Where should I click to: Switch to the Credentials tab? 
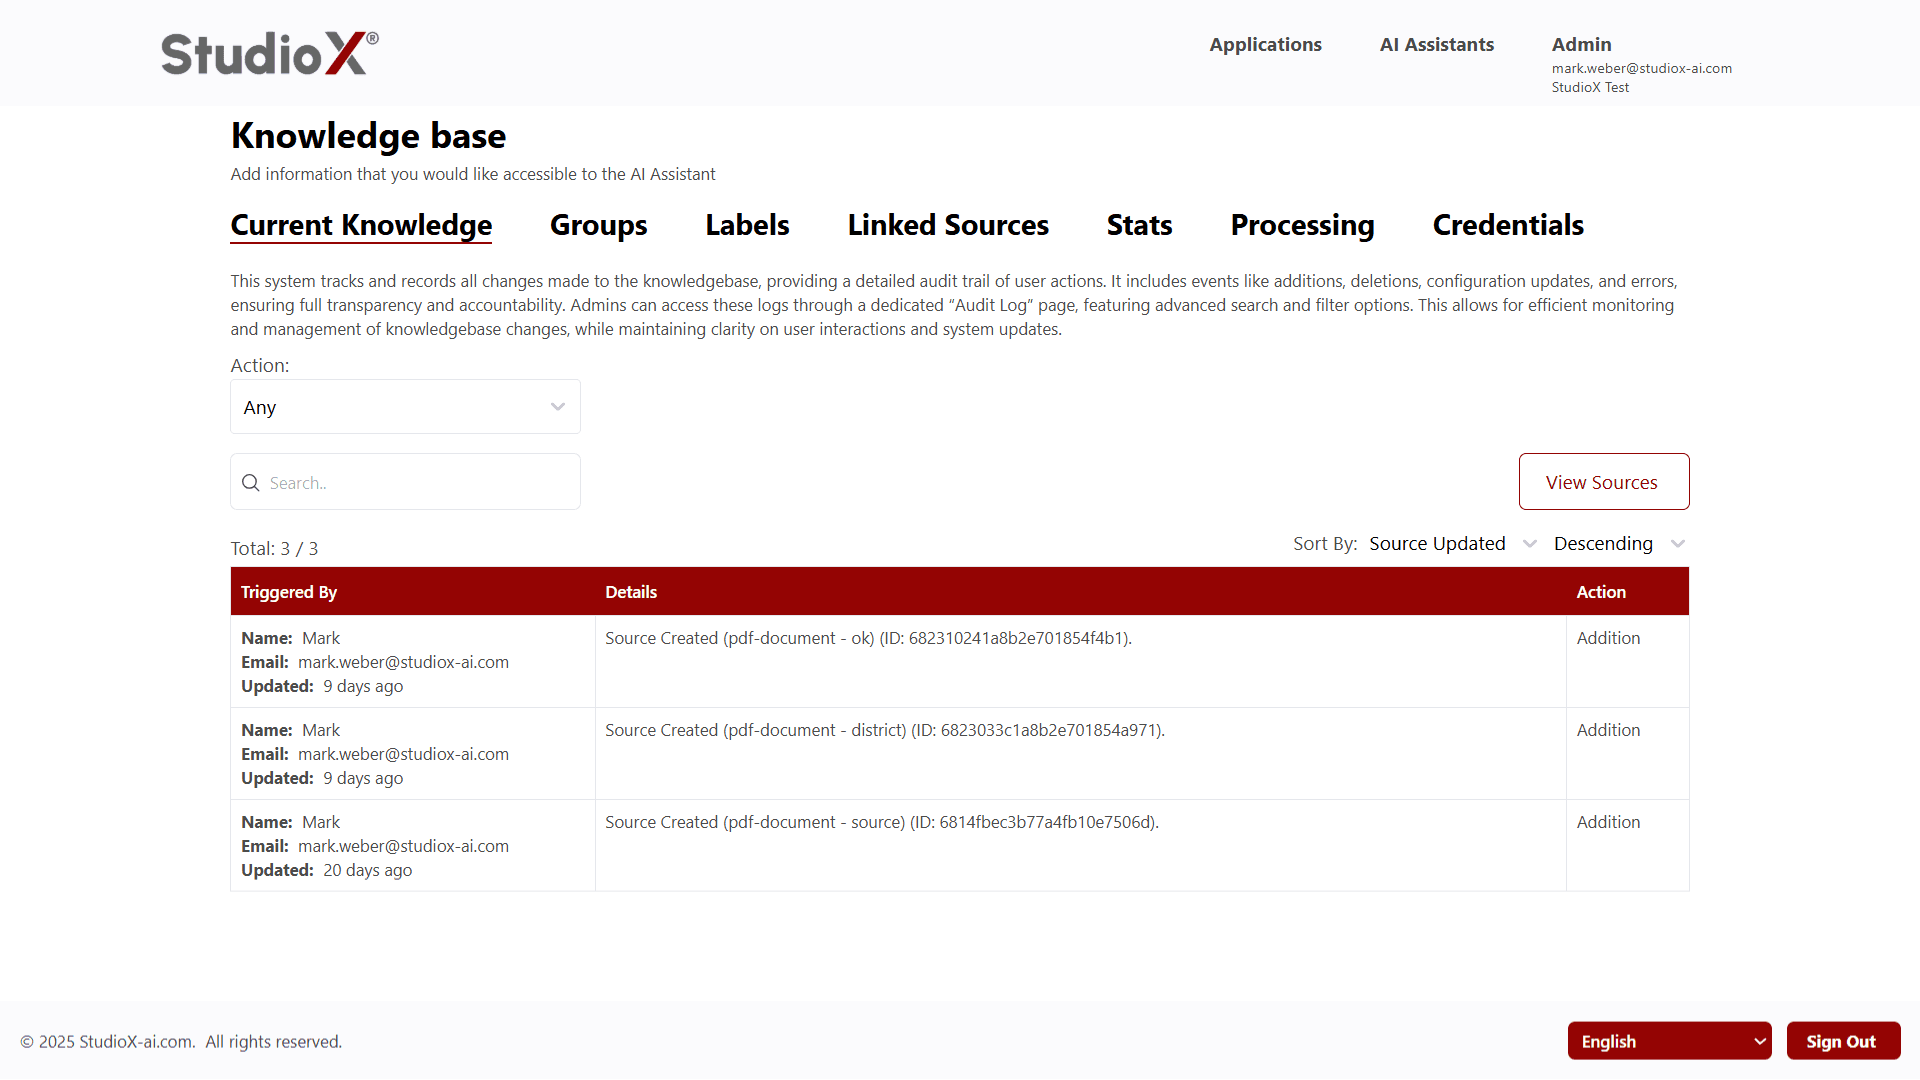tap(1508, 225)
